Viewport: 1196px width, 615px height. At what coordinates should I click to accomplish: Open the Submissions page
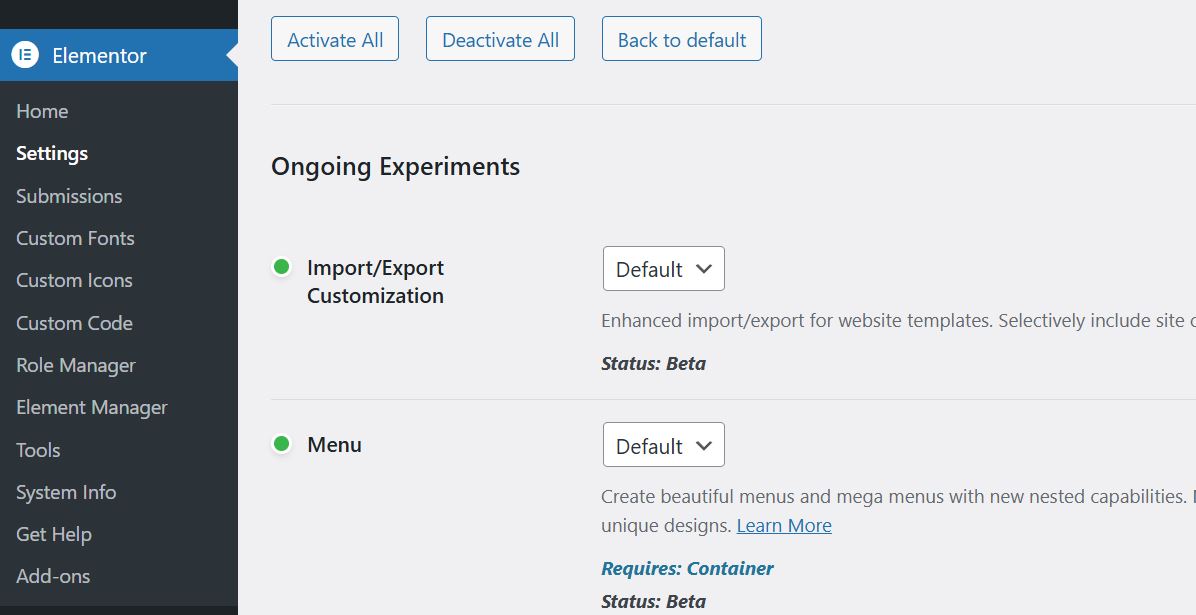[x=69, y=196]
